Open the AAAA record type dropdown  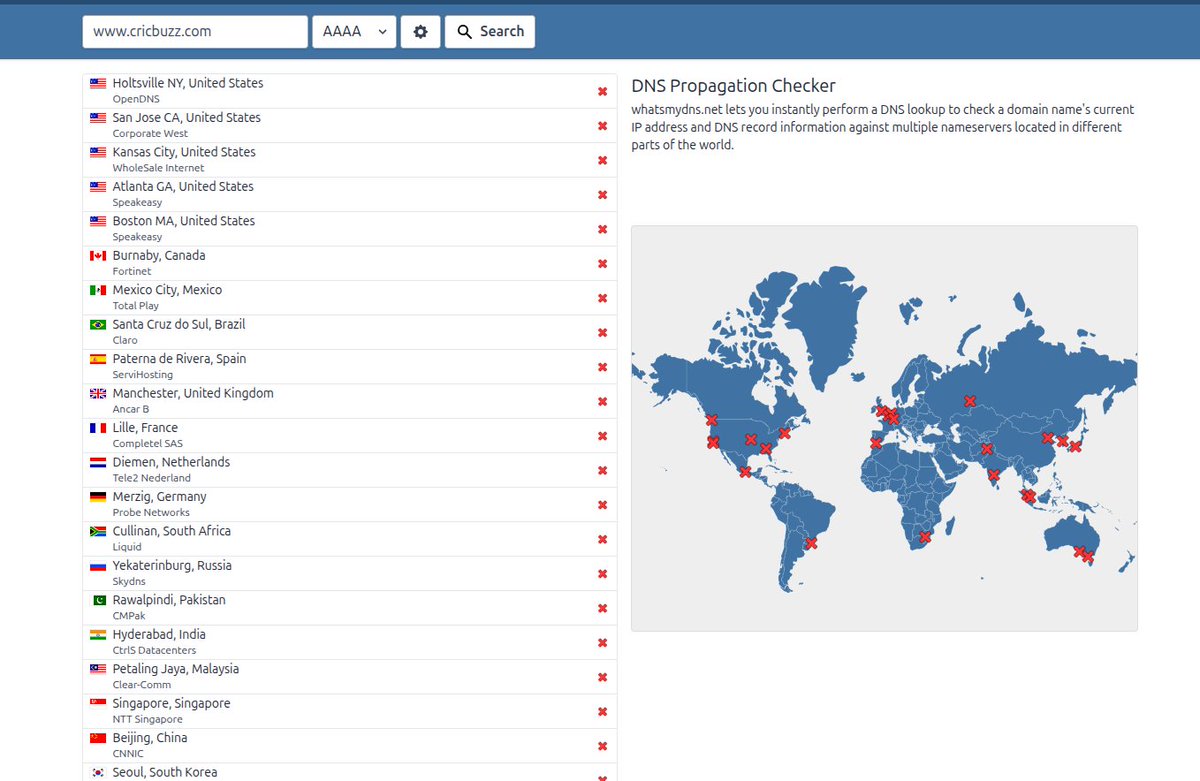(x=354, y=31)
